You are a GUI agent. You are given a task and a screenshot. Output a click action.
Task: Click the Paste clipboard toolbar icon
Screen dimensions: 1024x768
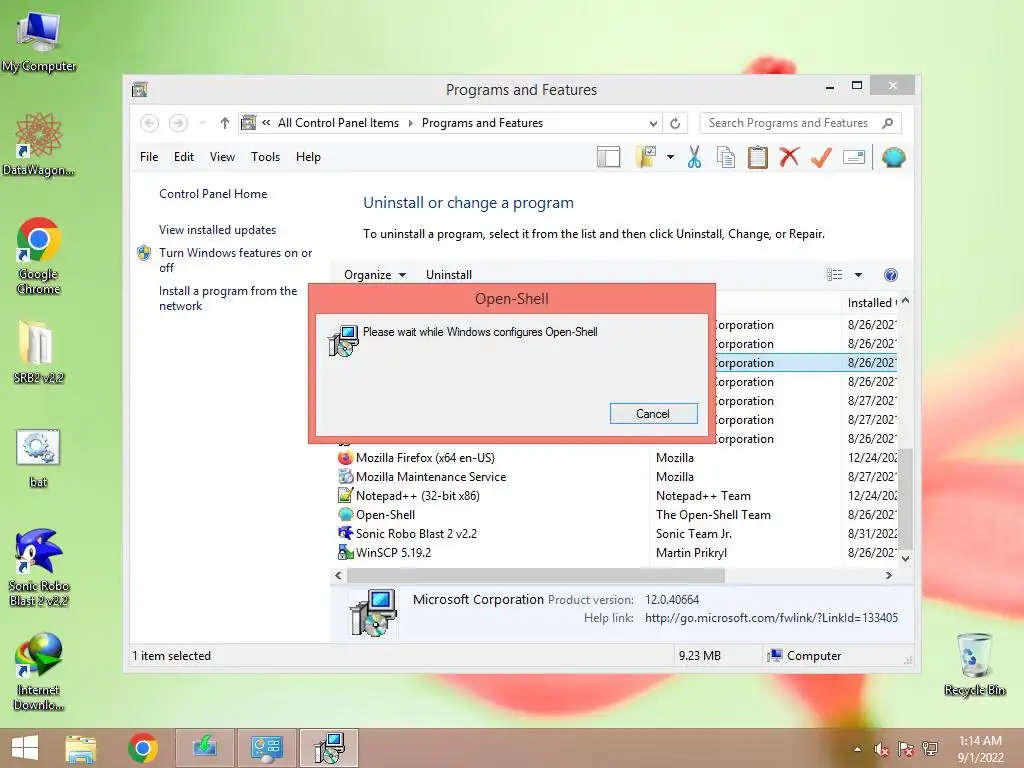coord(758,157)
